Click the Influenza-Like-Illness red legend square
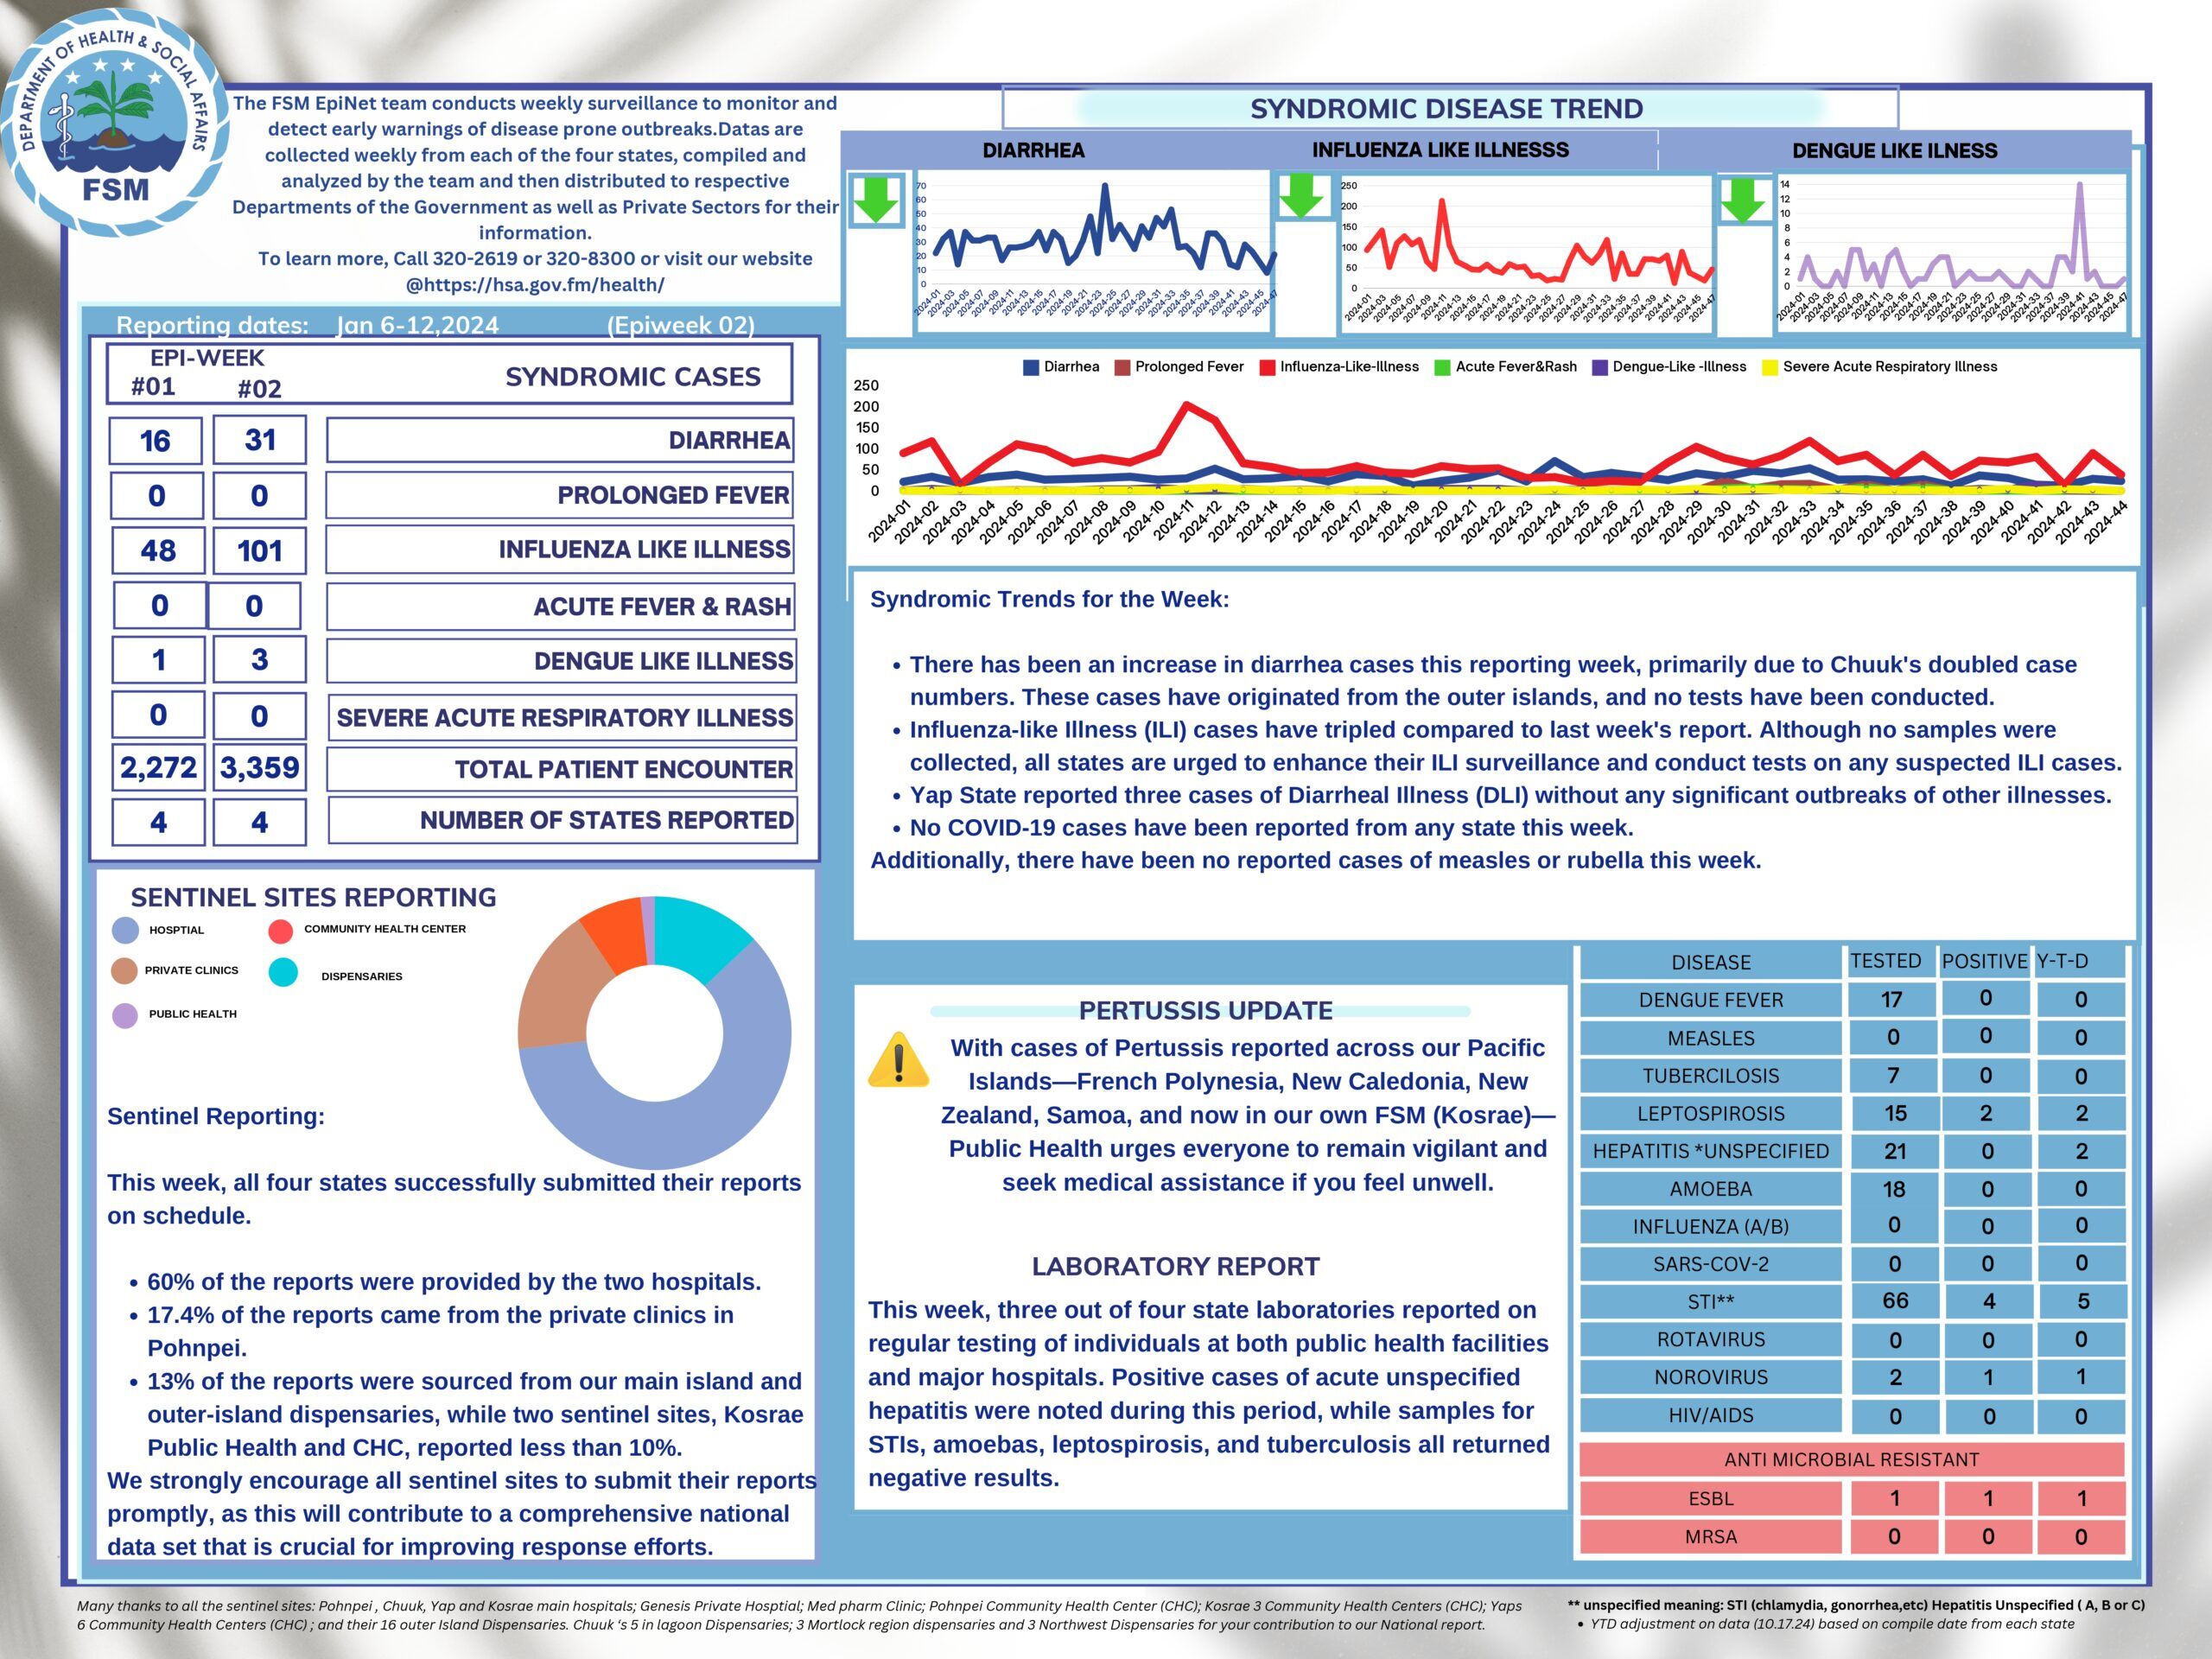The image size is (2212, 1659). click(x=1267, y=368)
